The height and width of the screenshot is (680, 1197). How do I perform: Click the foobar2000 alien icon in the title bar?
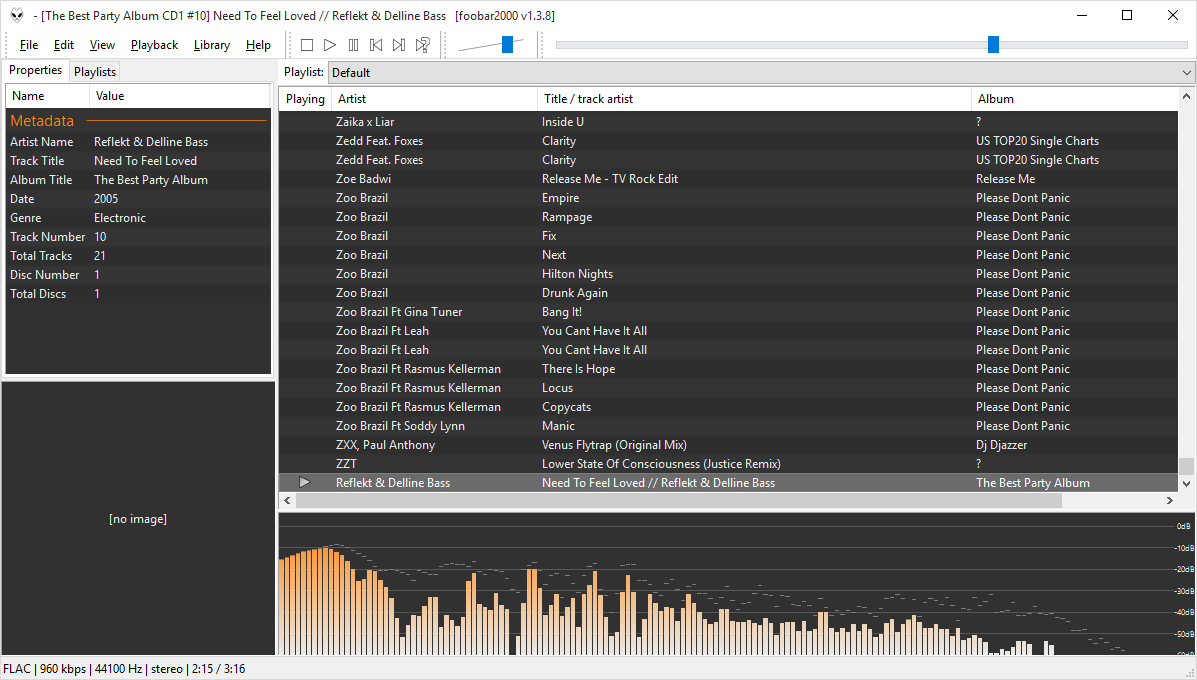click(17, 15)
